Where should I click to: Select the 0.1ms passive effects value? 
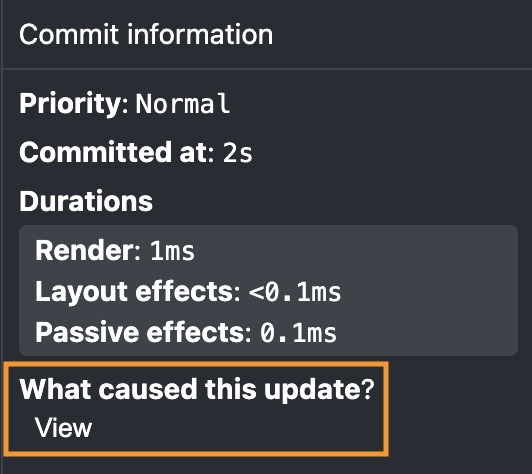299,333
